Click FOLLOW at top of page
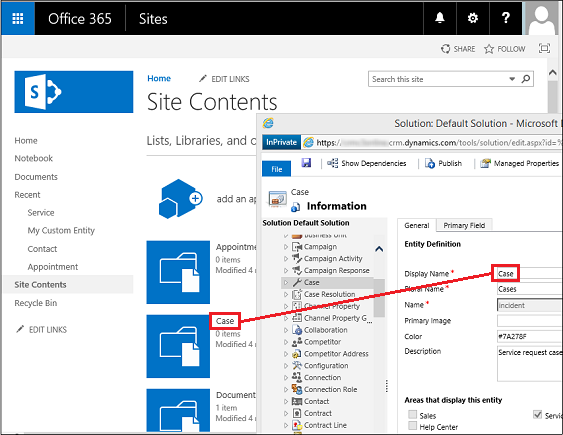Image resolution: width=563 pixels, height=435 pixels. coord(505,48)
